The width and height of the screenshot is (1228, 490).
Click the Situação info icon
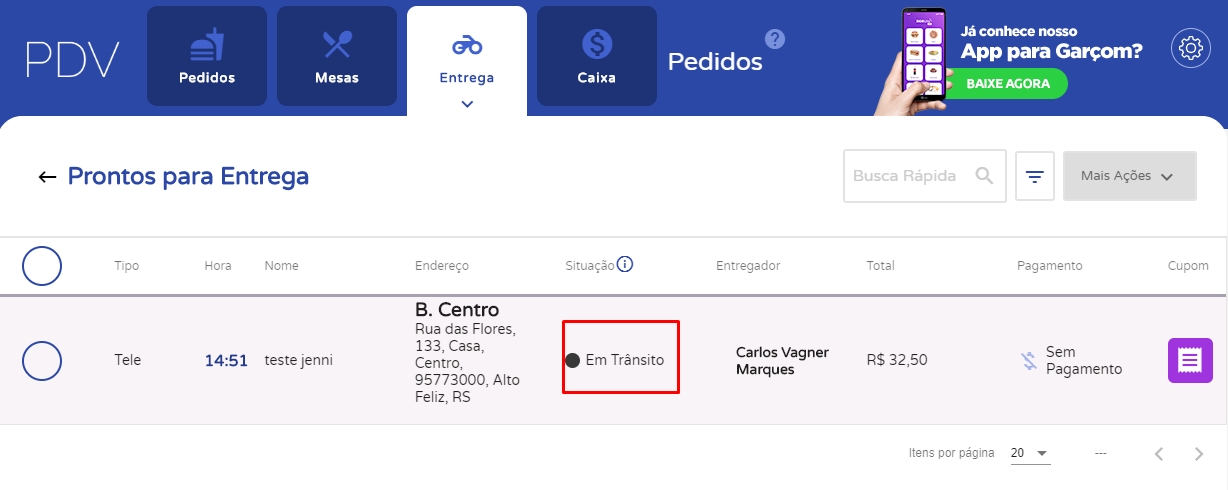pyautogui.click(x=625, y=265)
